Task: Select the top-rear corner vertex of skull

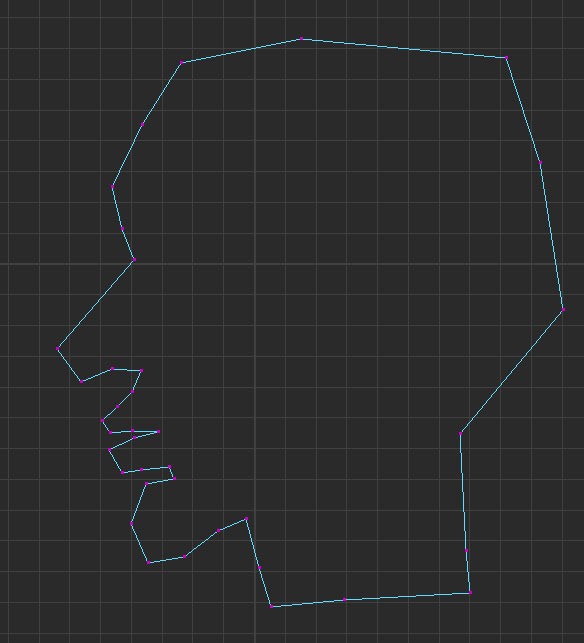Action: pos(506,58)
